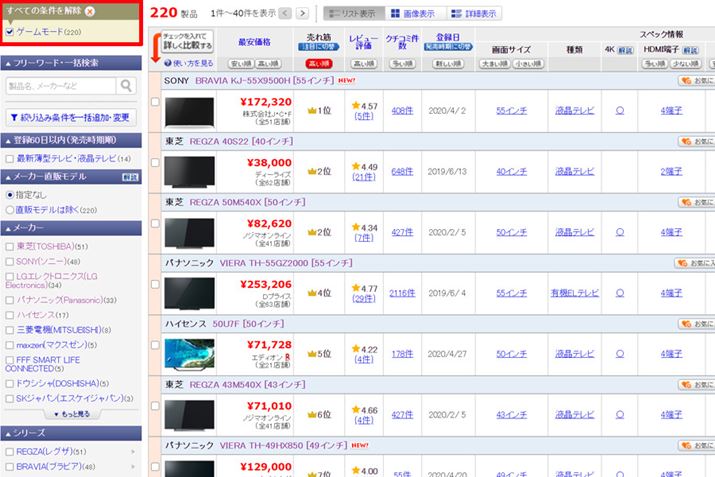Click the previous page left arrow
This screenshot has height=477, width=715.
click(x=287, y=14)
